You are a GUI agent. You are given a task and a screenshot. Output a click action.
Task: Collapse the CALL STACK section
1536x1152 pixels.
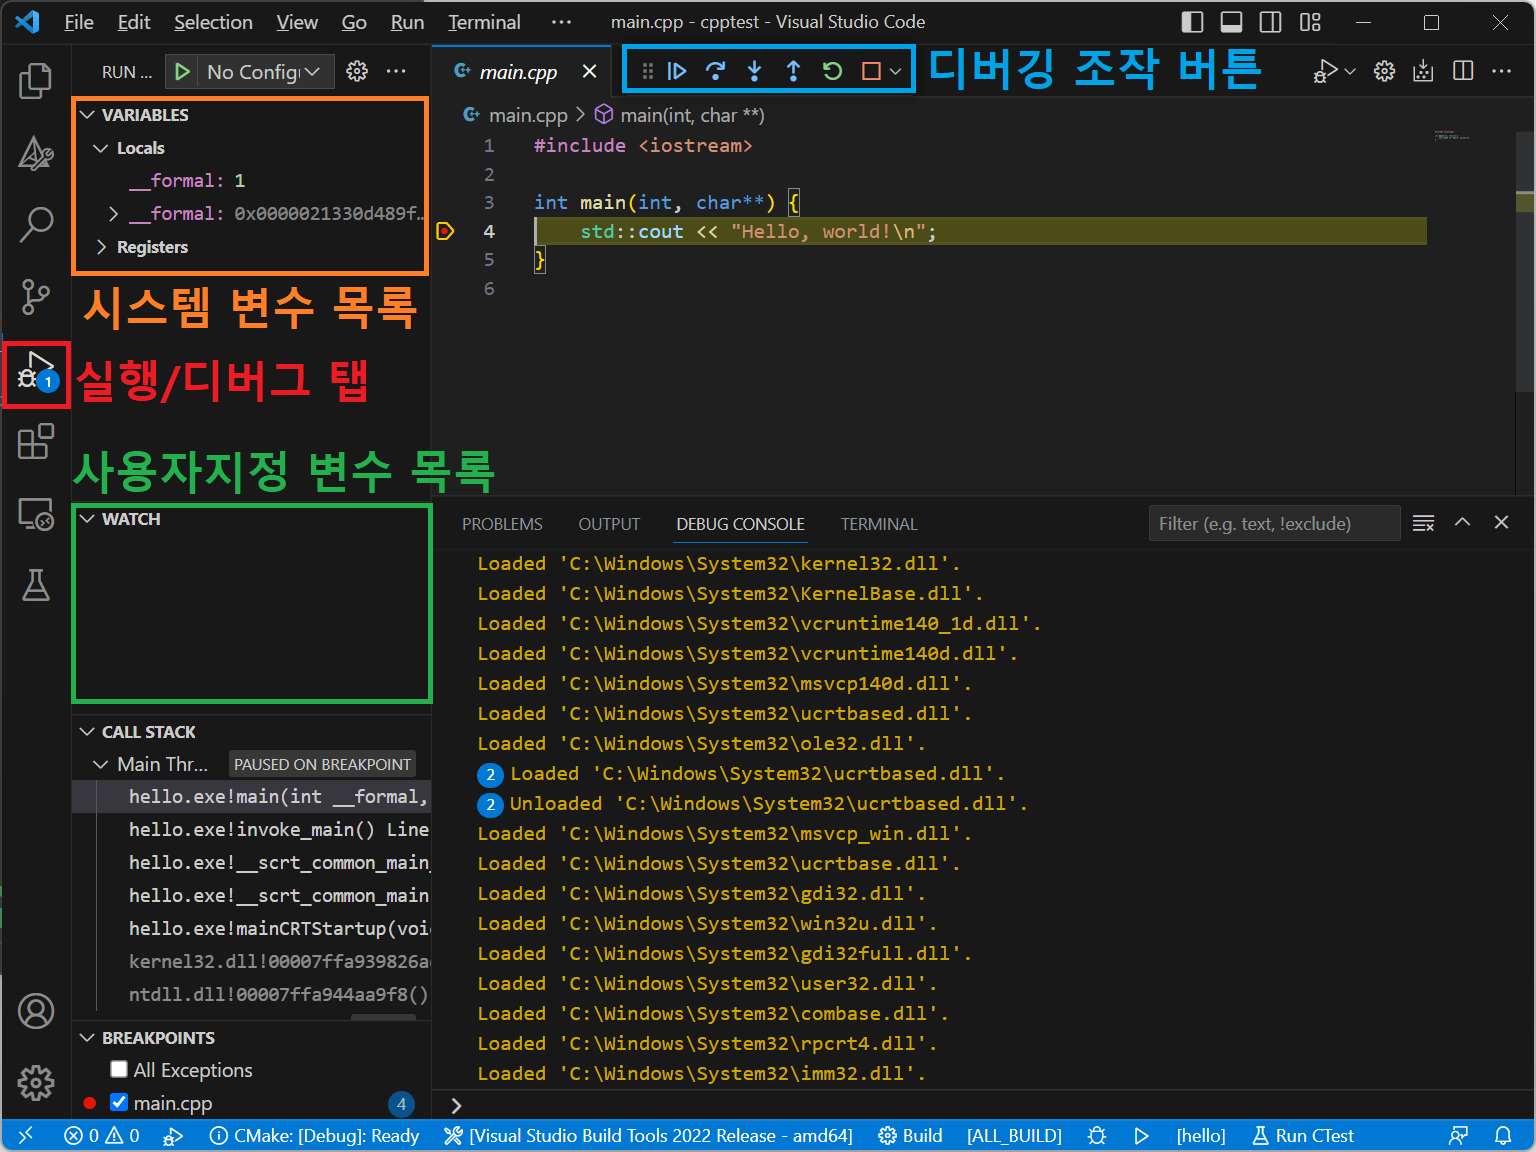coord(148,732)
